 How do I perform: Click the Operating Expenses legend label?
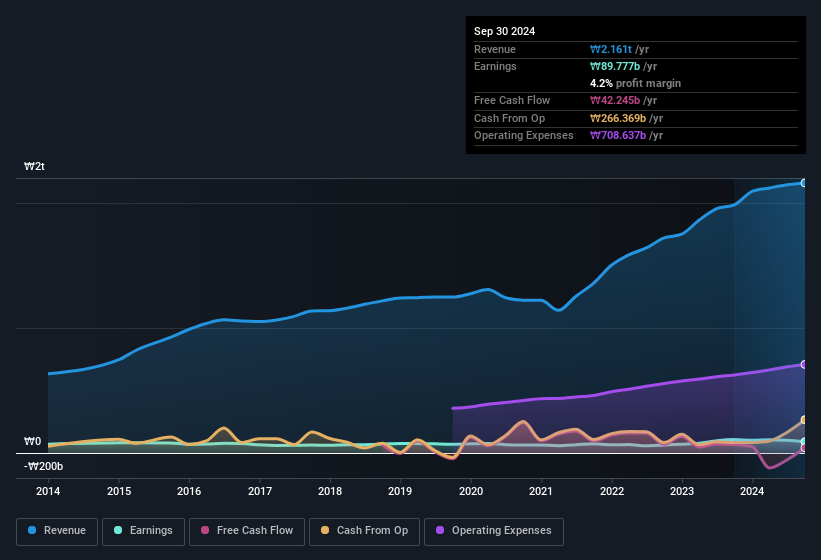coord(499,531)
